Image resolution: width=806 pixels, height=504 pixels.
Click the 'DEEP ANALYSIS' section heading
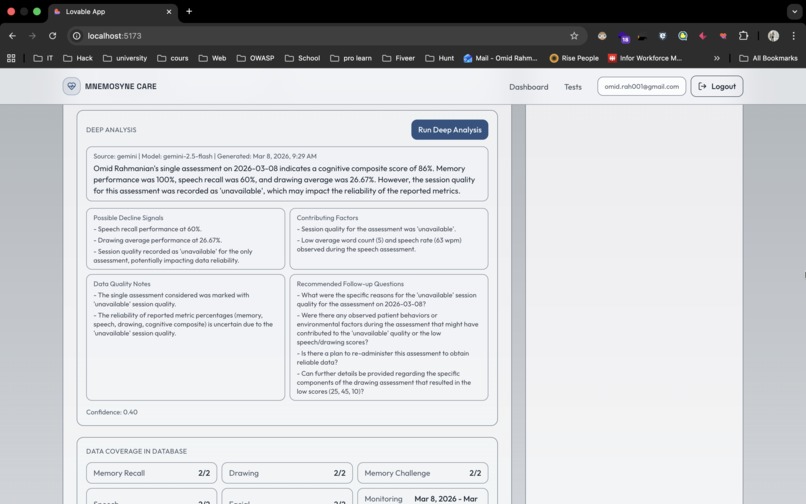coord(111,130)
